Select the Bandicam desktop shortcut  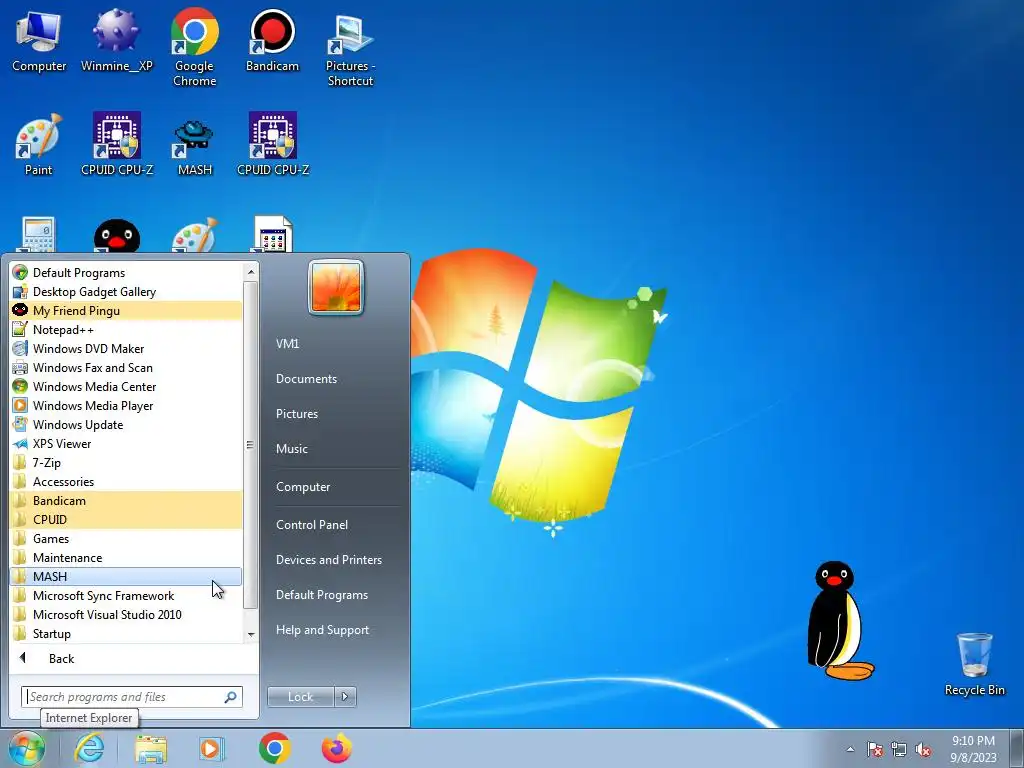click(x=272, y=42)
